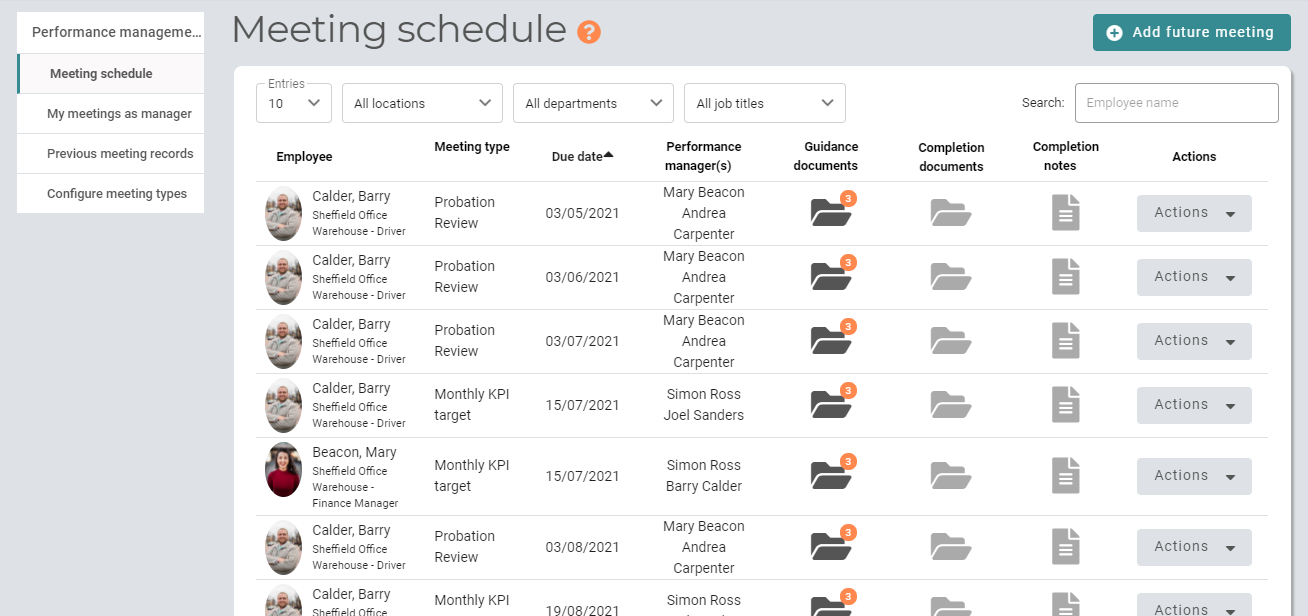Viewport: 1308px width, 616px height.
Task: Click Mary Beacon's employee photo
Action: (x=283, y=470)
